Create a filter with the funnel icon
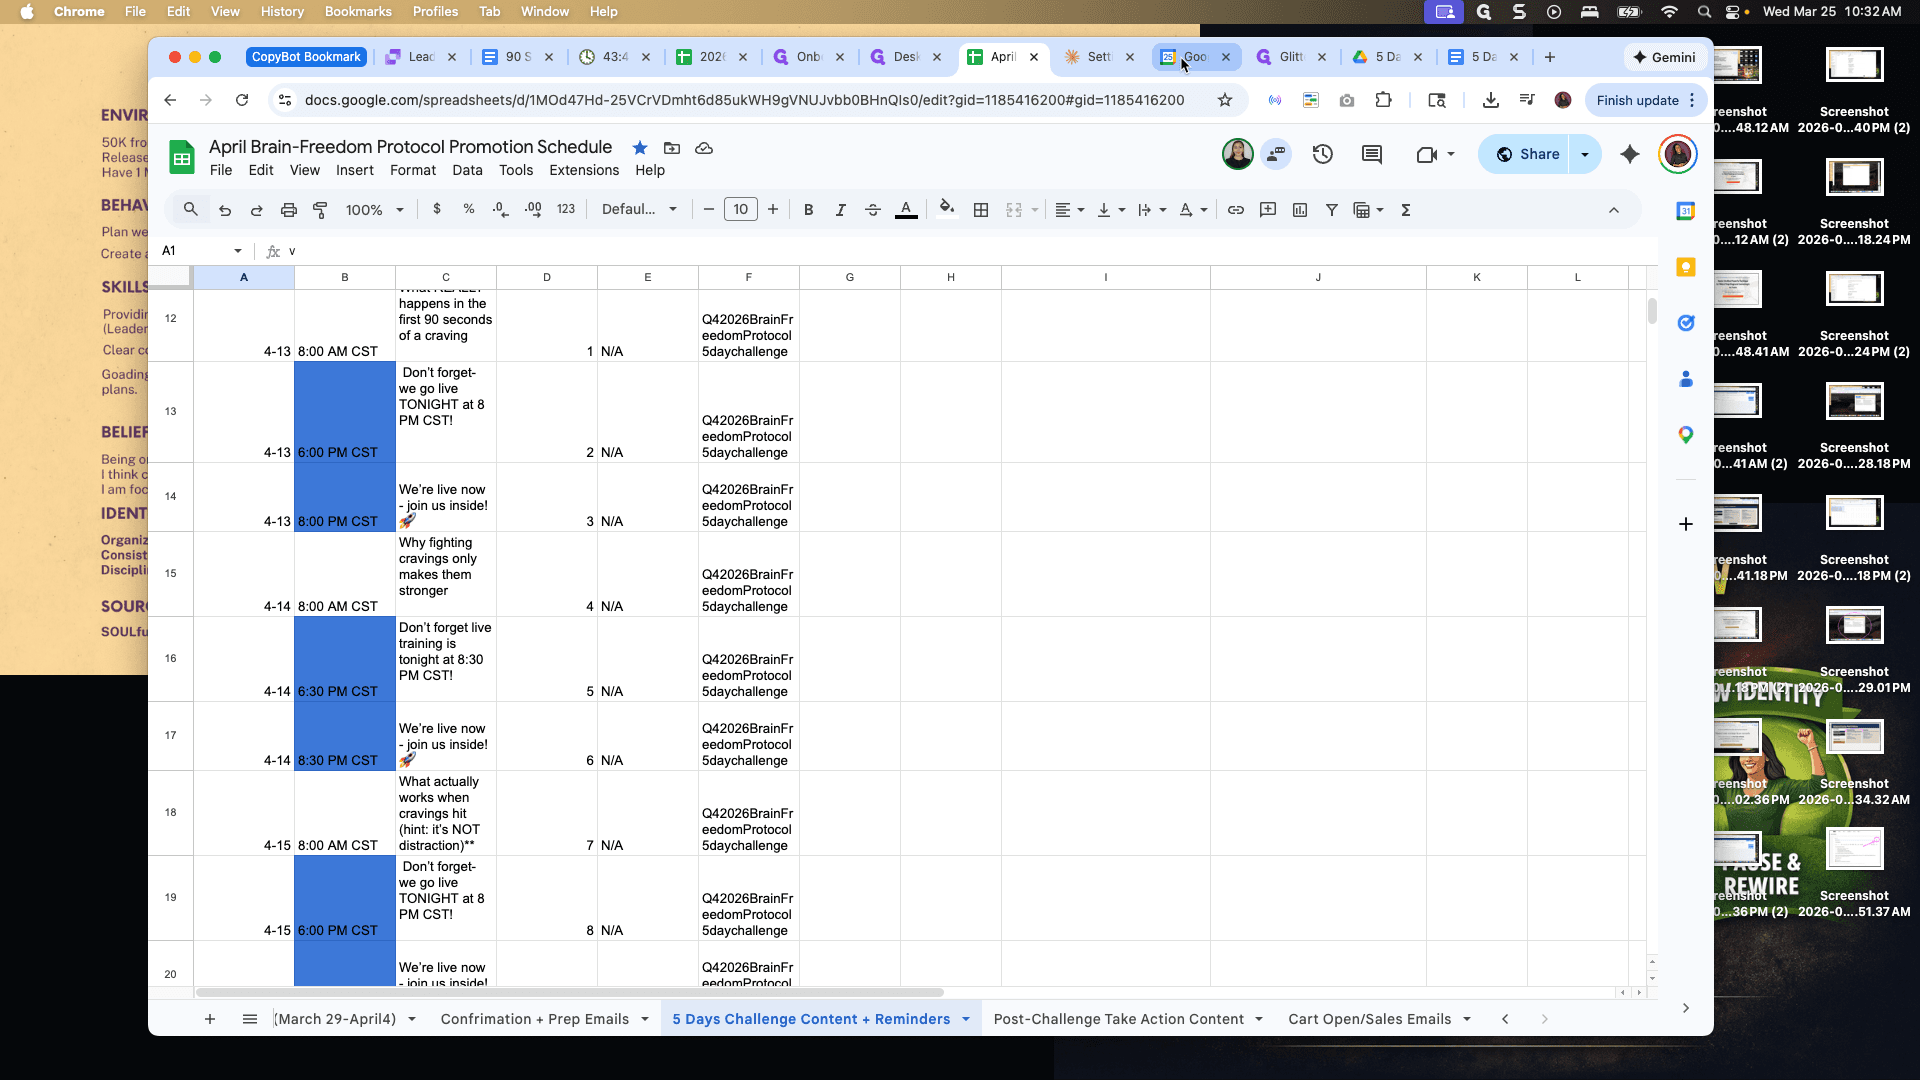 (x=1332, y=210)
